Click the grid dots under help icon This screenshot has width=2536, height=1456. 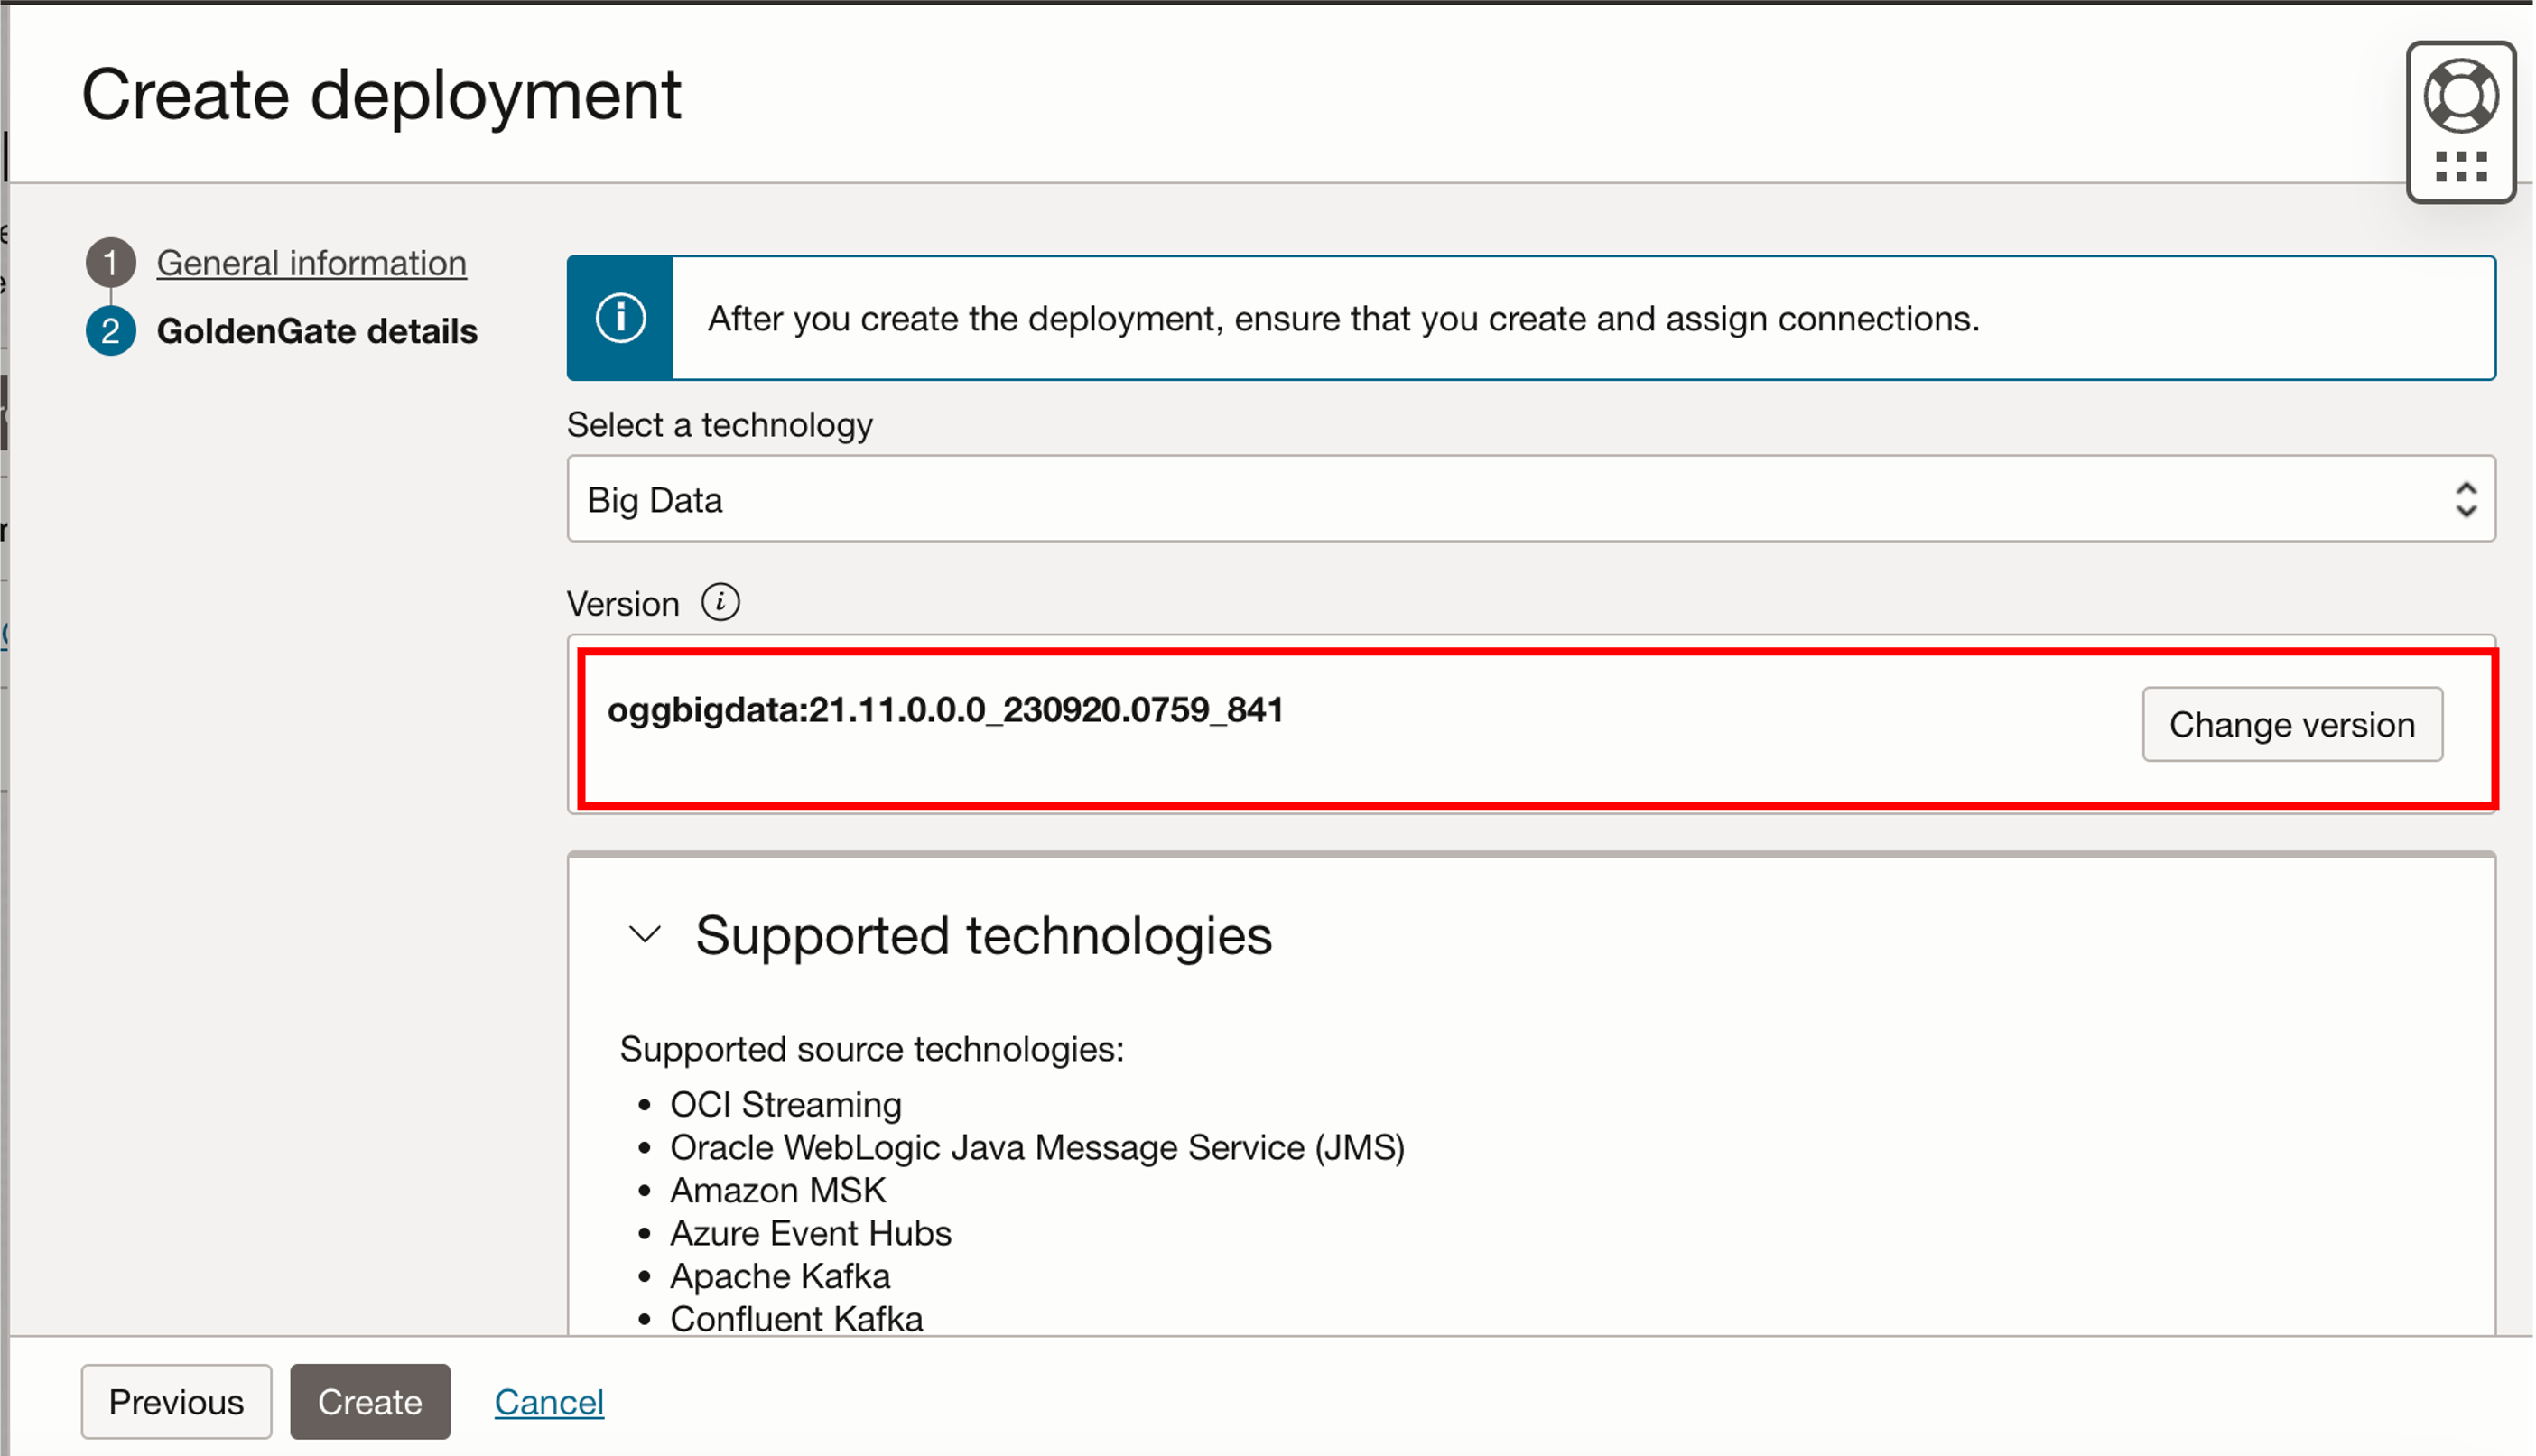(x=2460, y=167)
